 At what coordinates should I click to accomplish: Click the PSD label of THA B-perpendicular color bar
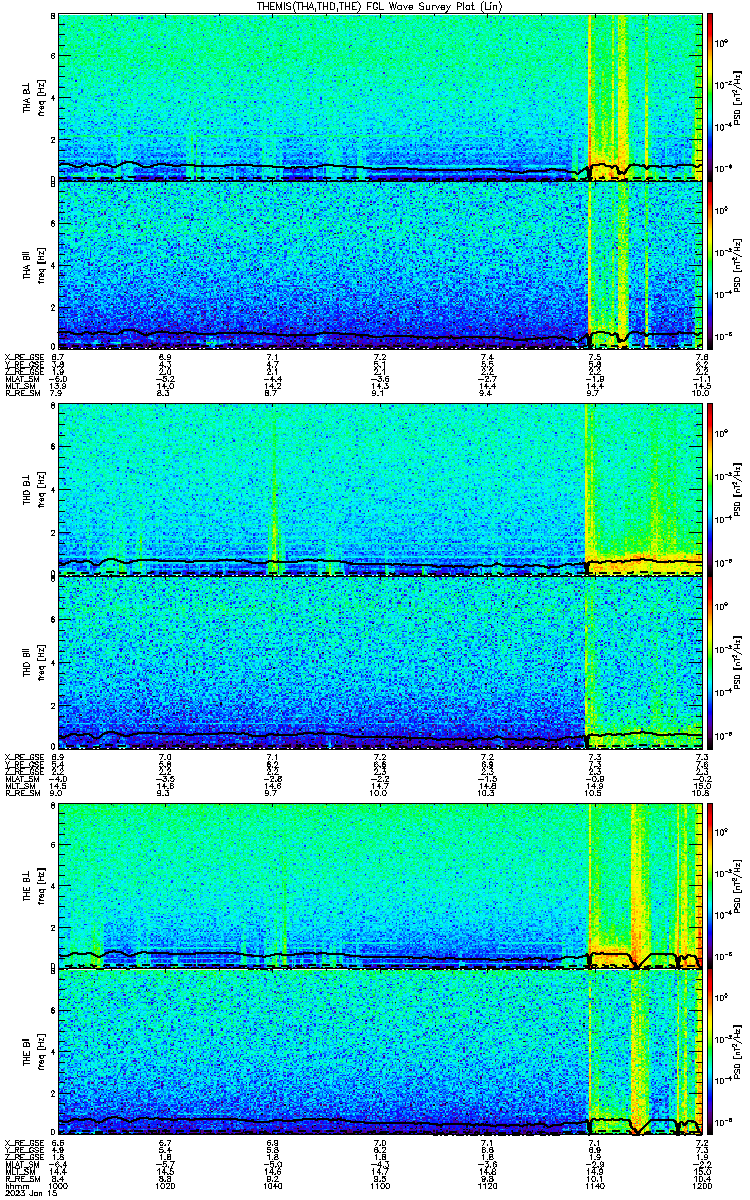tap(738, 96)
